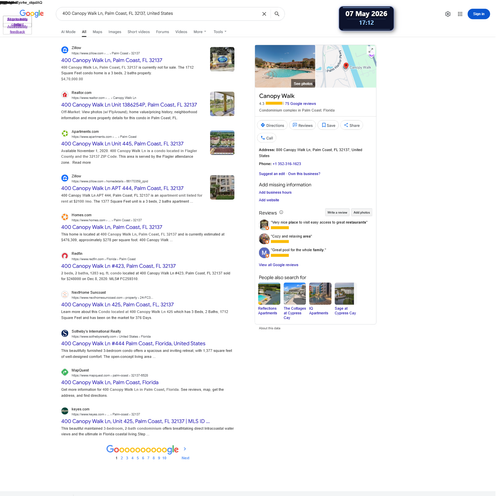Select the All tab
Screen dimensions: 500x496
84,32
